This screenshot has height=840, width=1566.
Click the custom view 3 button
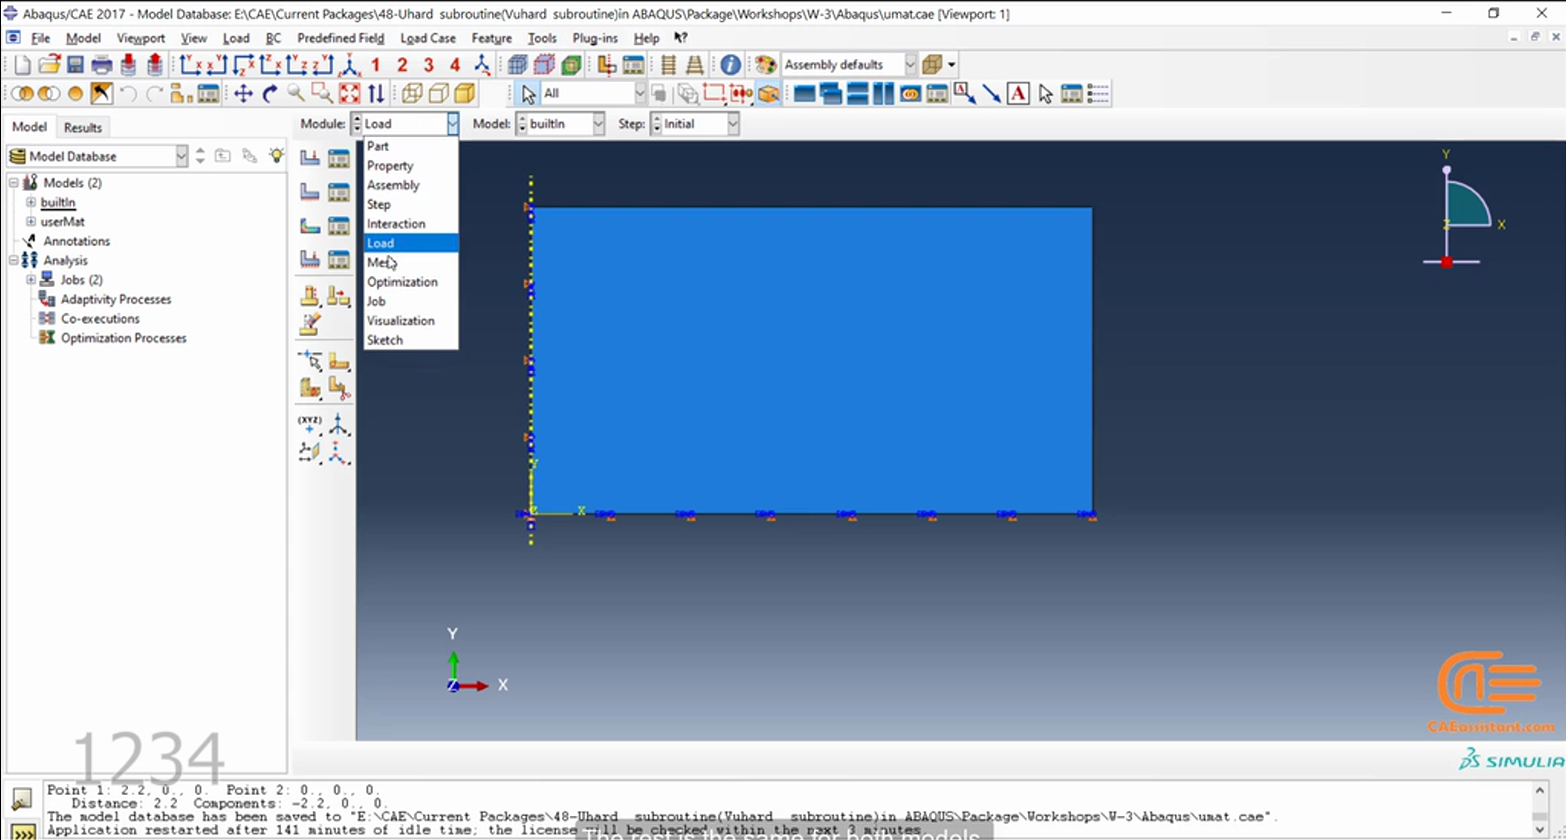click(x=428, y=65)
